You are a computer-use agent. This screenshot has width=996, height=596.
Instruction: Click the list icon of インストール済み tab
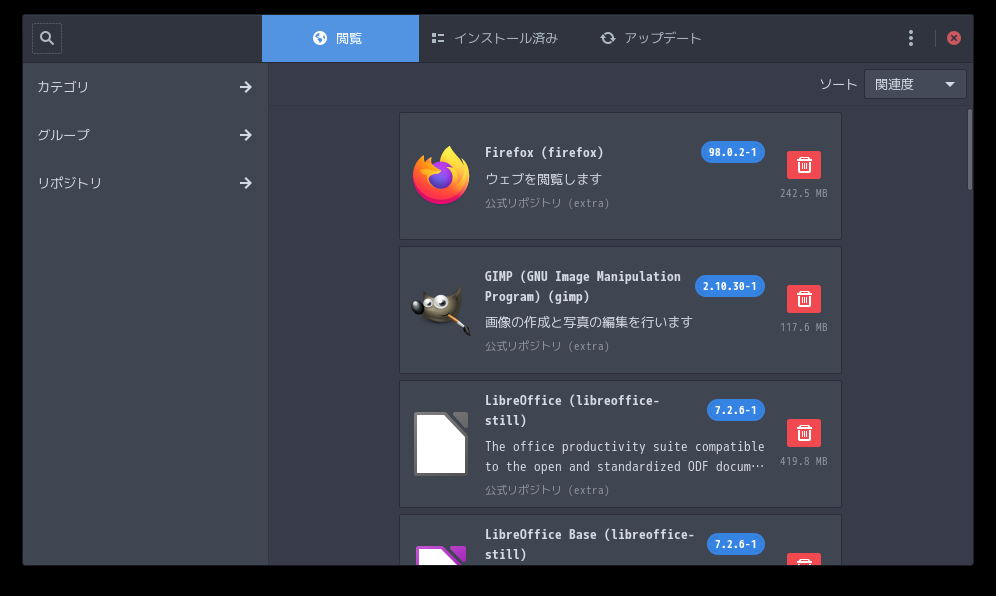click(x=438, y=38)
